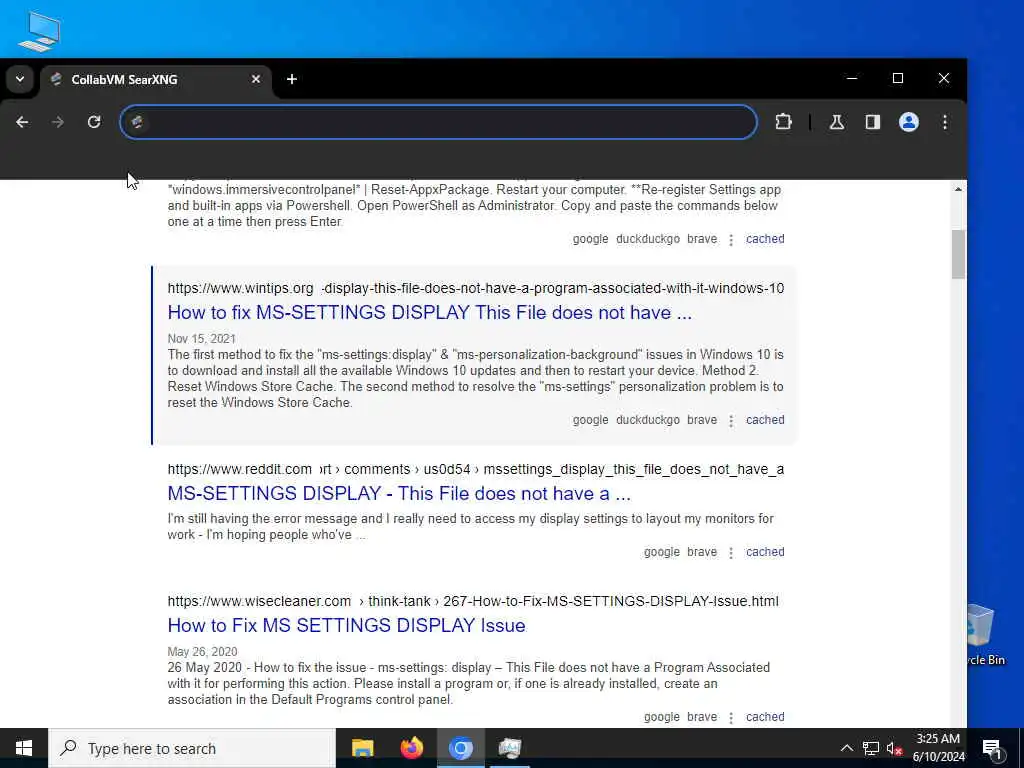1024x768 pixels.
Task: Expand the tab search dropdown arrow
Action: pyautogui.click(x=20, y=79)
